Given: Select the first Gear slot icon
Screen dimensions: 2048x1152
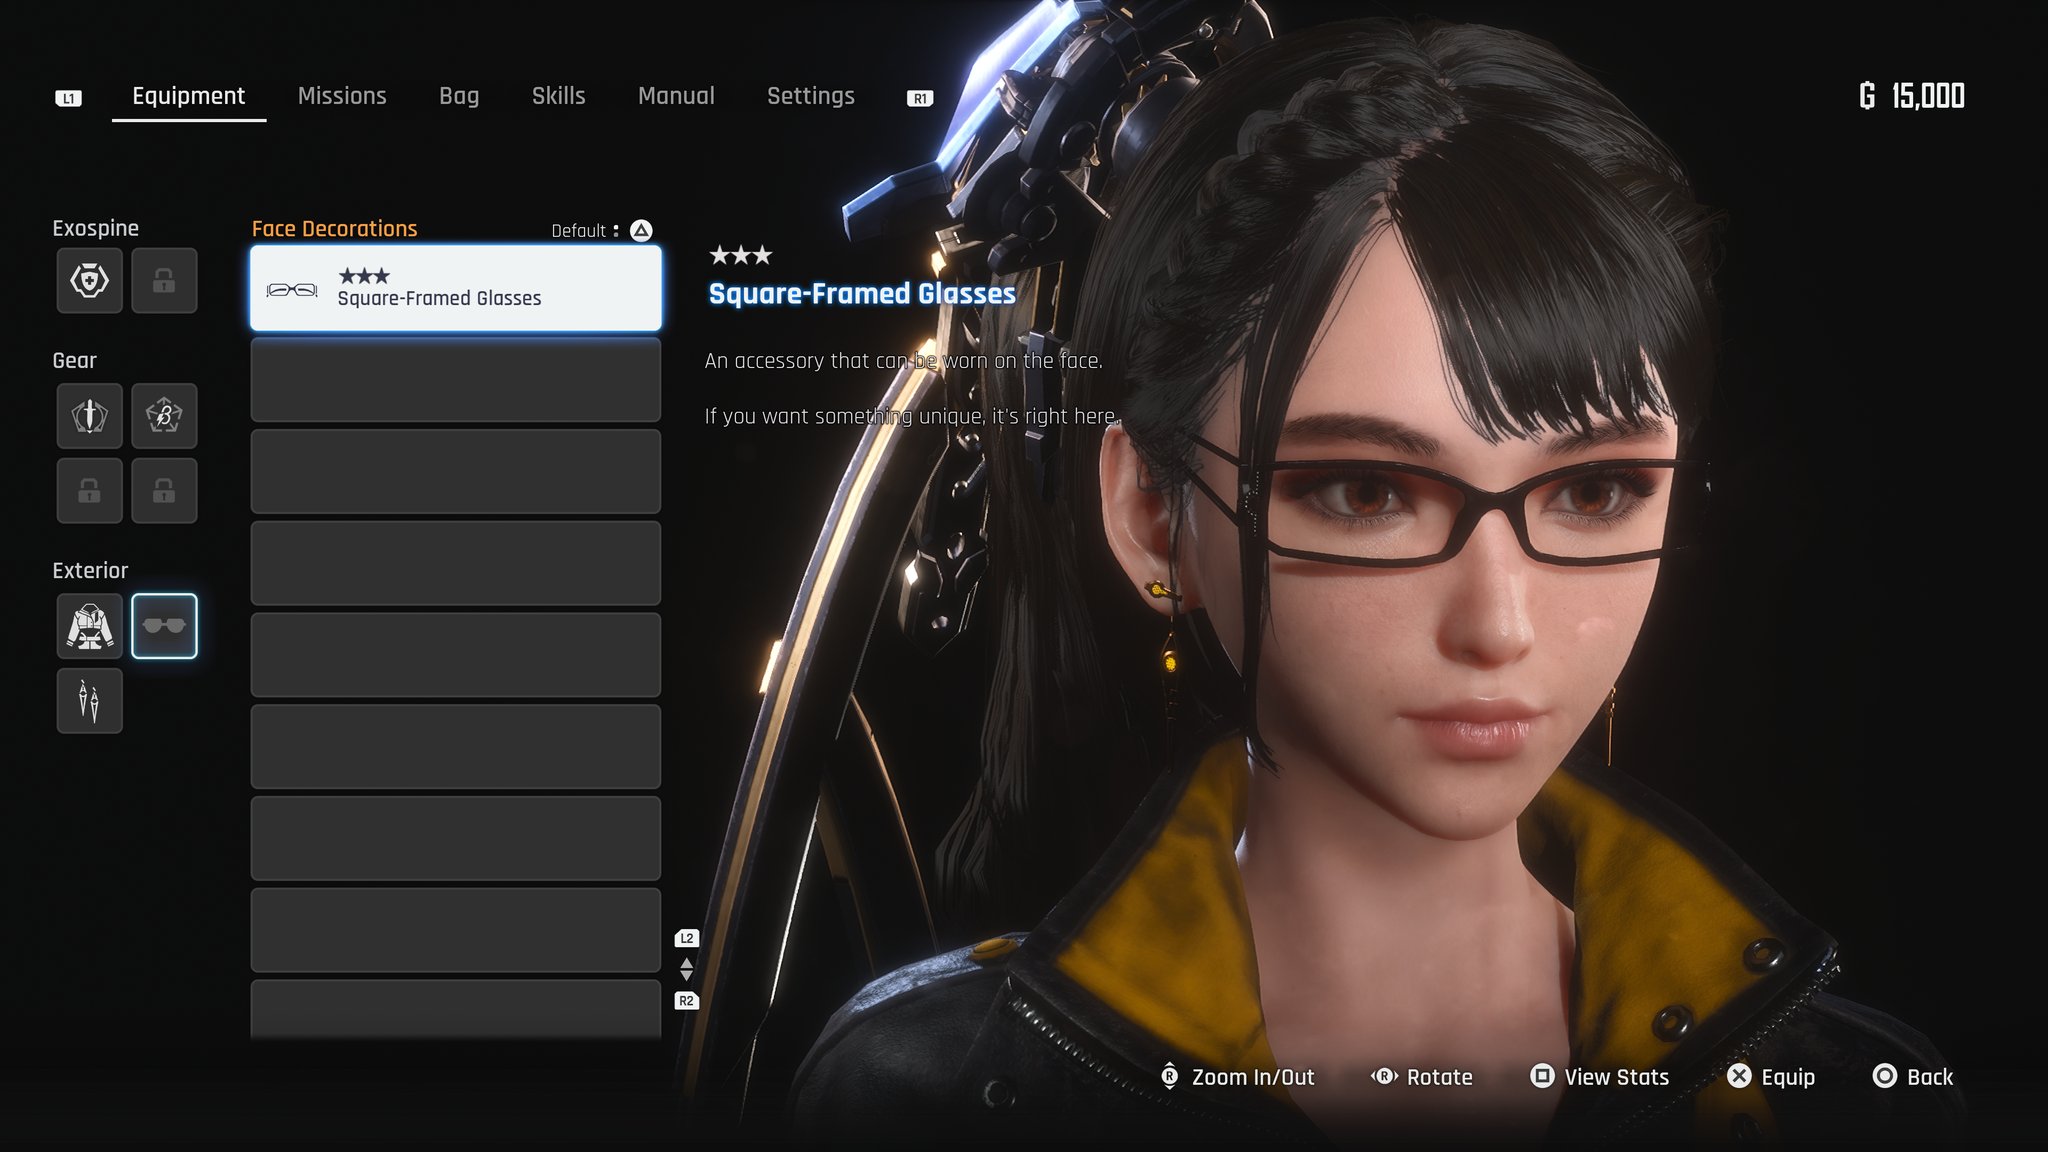Looking at the screenshot, I should 89,415.
